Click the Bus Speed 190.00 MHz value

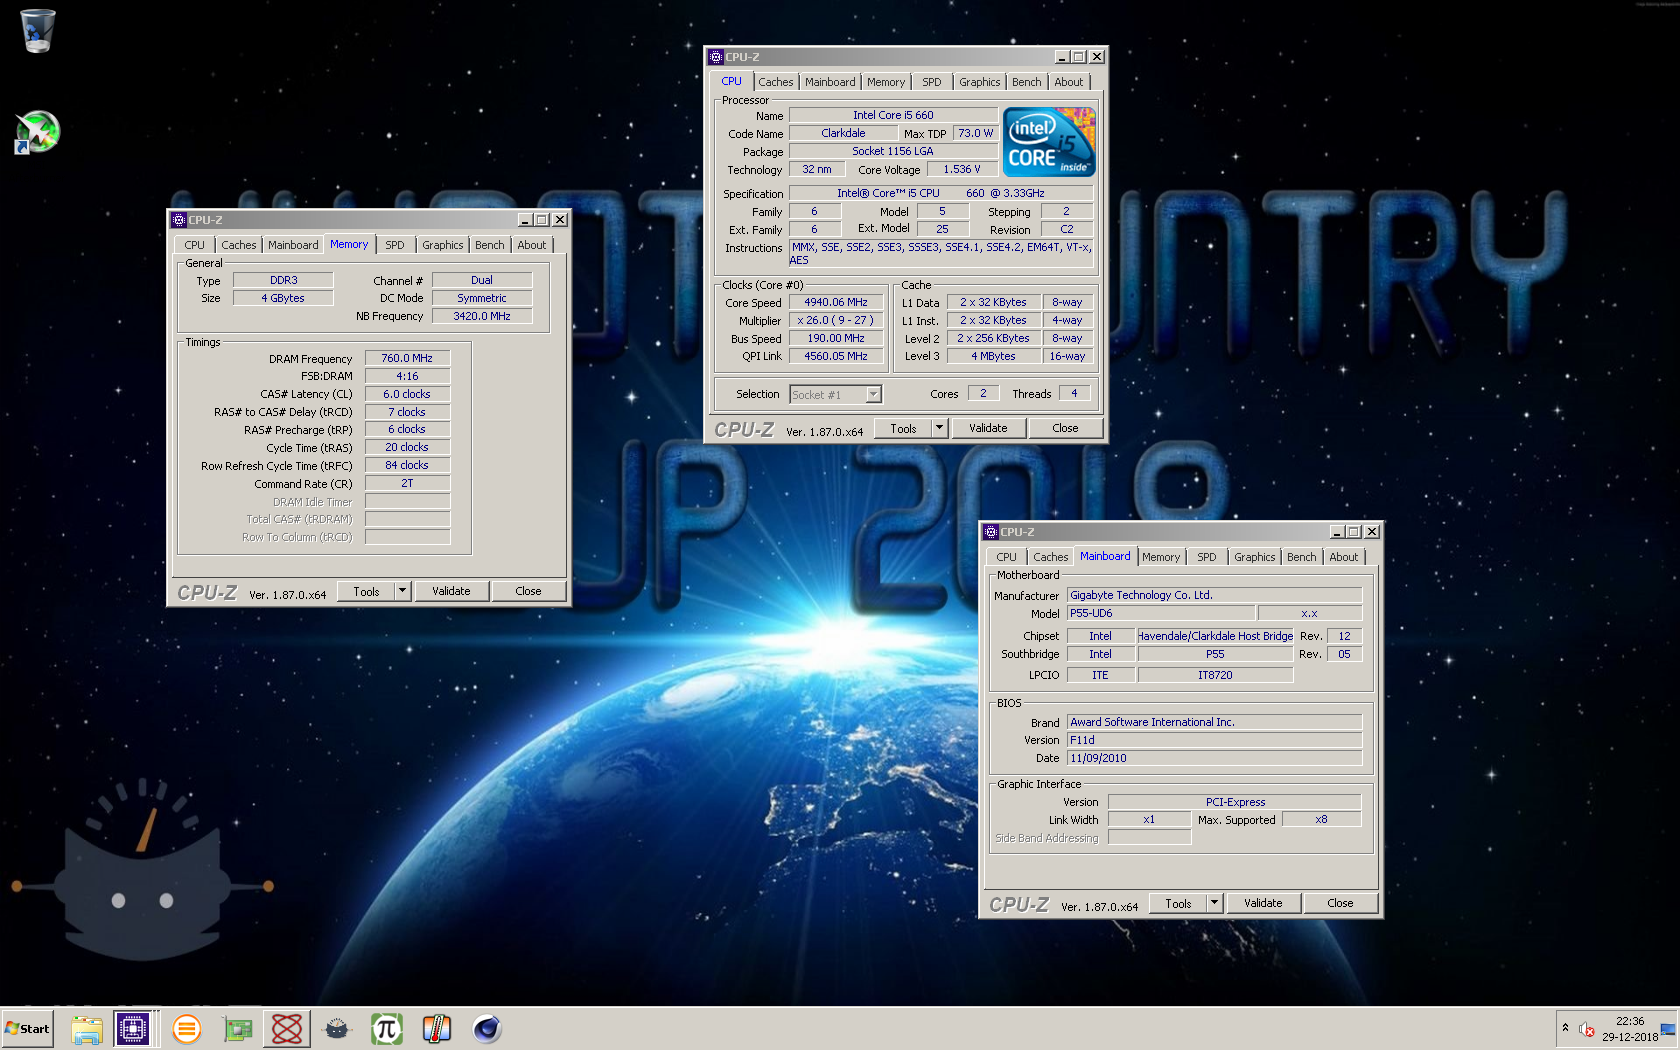(x=836, y=338)
